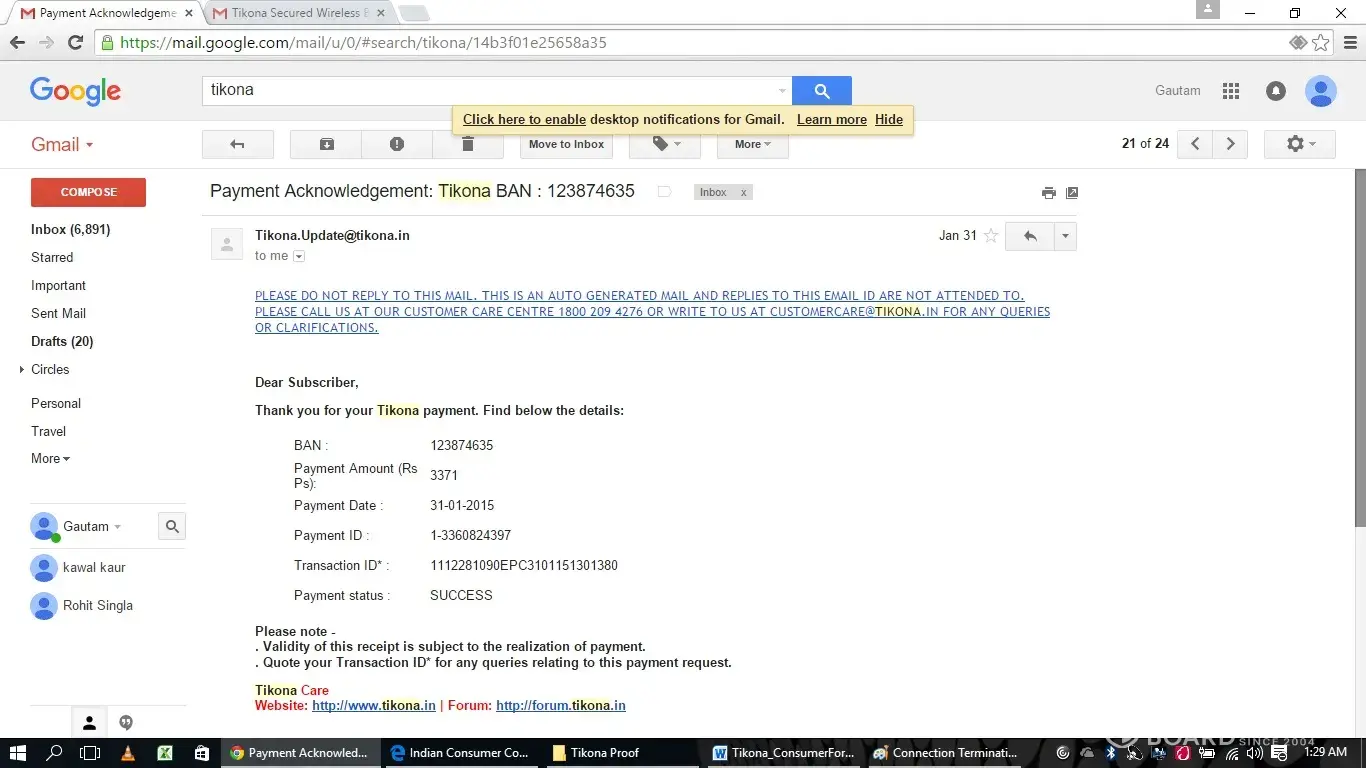
Task: Go to the newer message arrow
Action: tap(1195, 144)
